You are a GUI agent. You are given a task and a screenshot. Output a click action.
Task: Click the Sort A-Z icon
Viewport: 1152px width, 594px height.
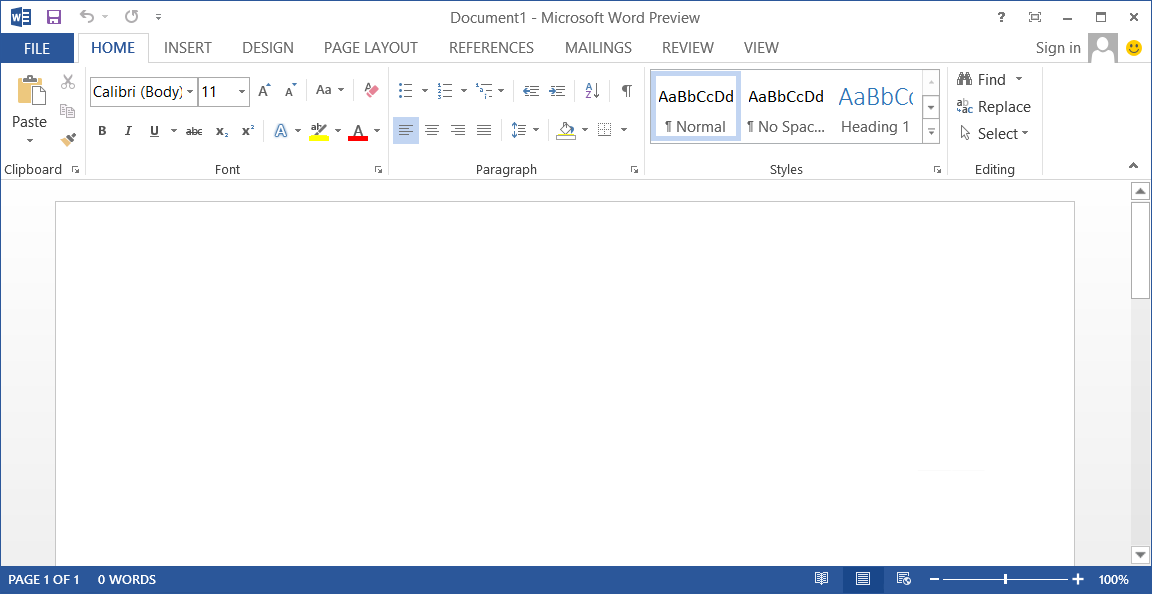pyautogui.click(x=592, y=90)
